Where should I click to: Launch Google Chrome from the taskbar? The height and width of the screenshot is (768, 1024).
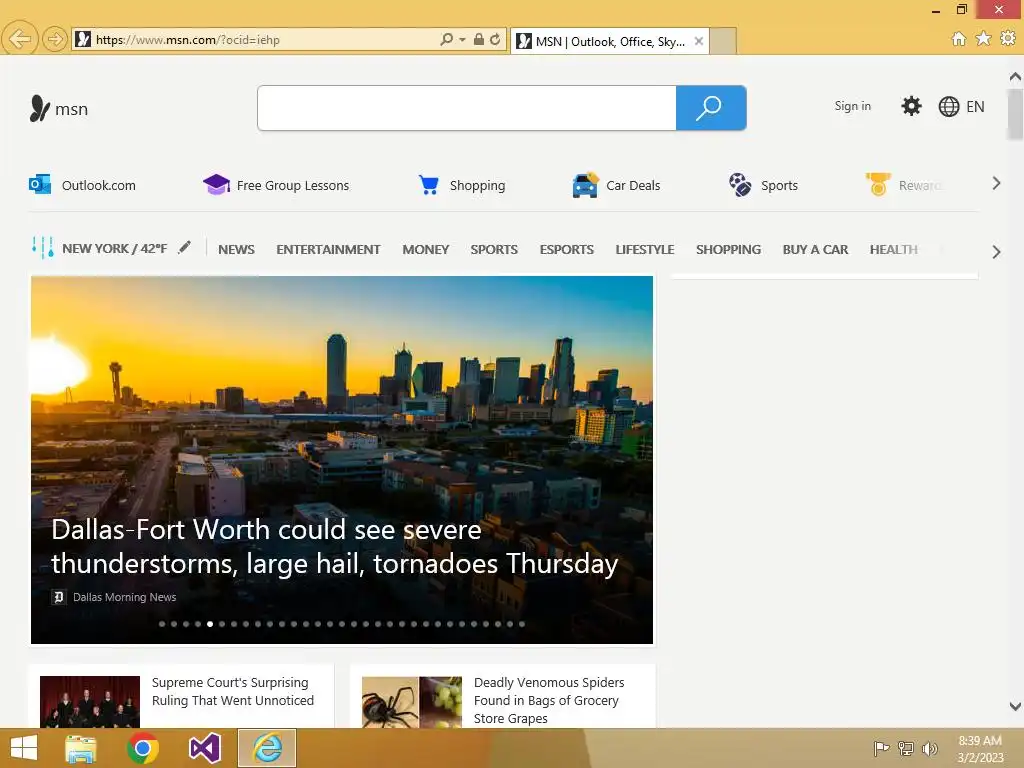point(143,748)
